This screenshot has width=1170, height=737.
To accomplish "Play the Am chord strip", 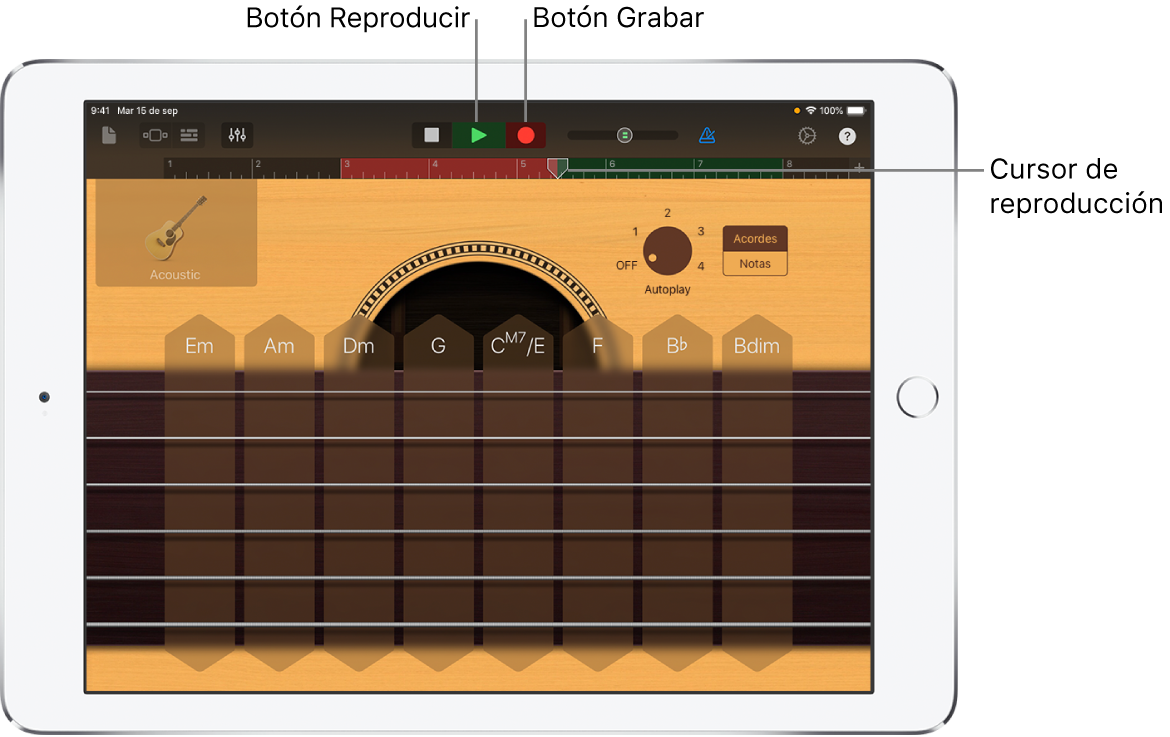I will point(279,492).
